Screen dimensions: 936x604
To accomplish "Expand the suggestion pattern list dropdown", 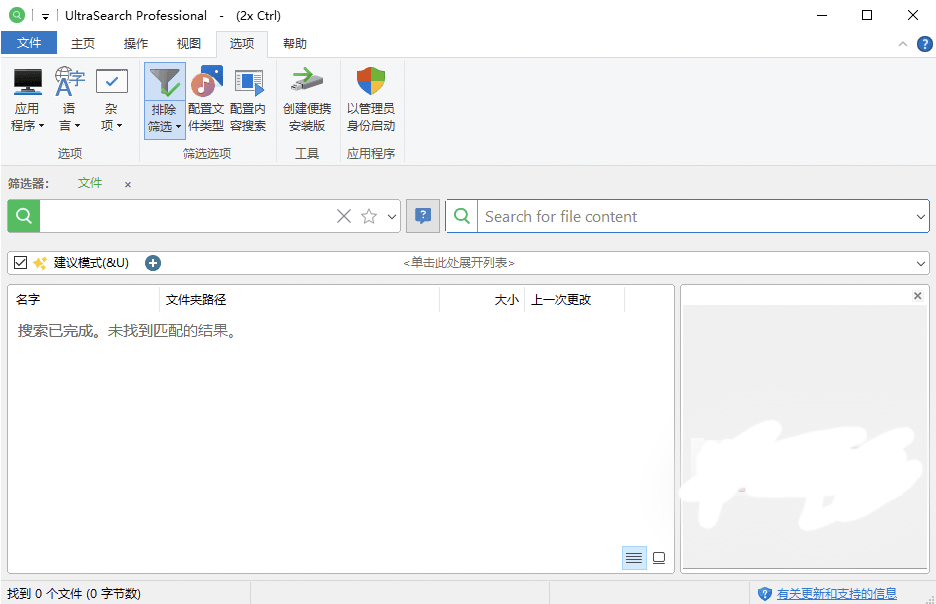I will (x=920, y=263).
